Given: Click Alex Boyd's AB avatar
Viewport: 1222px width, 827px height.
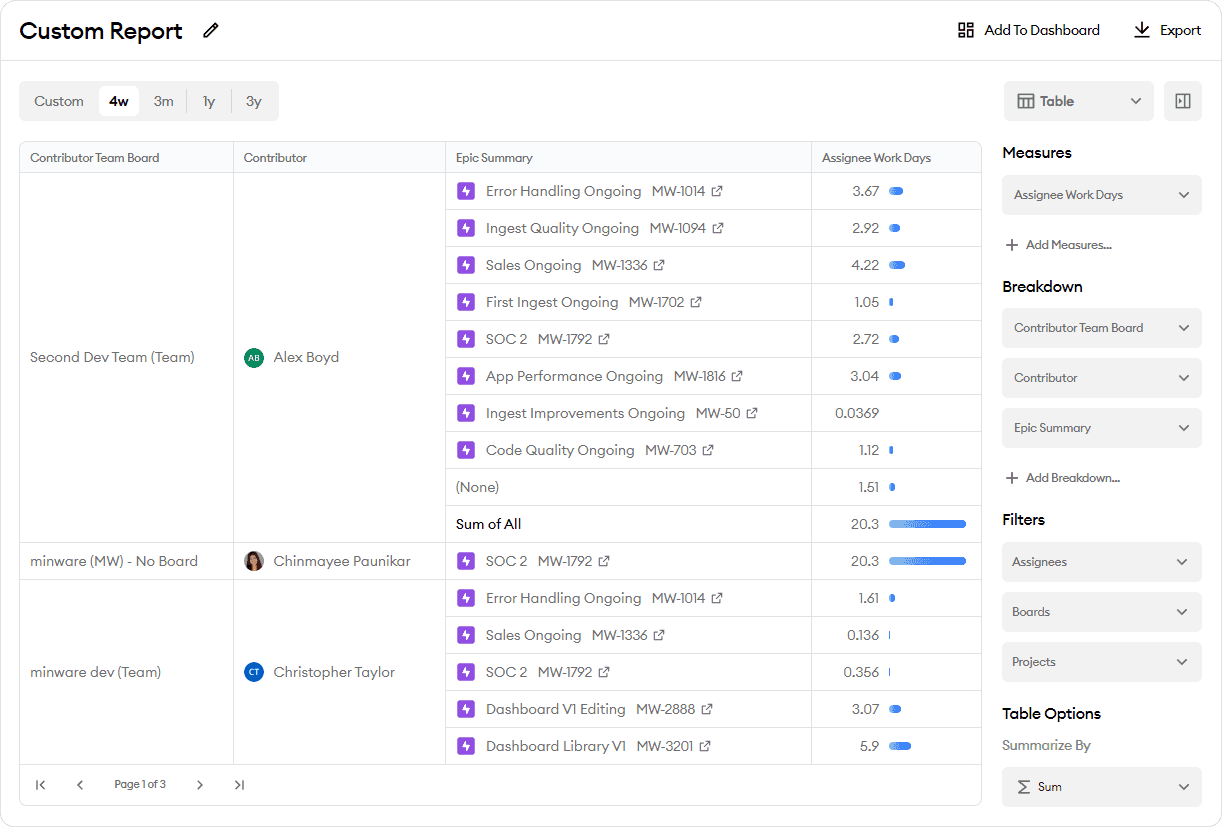Looking at the screenshot, I should click(254, 357).
